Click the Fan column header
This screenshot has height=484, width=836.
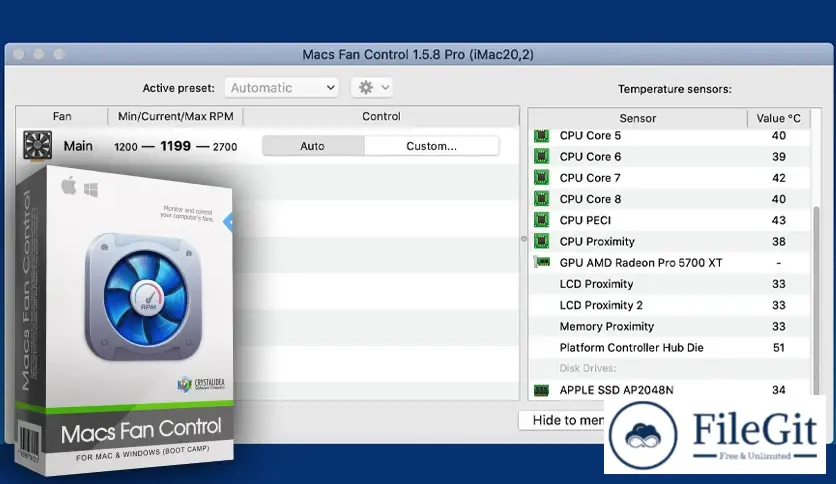tap(62, 116)
